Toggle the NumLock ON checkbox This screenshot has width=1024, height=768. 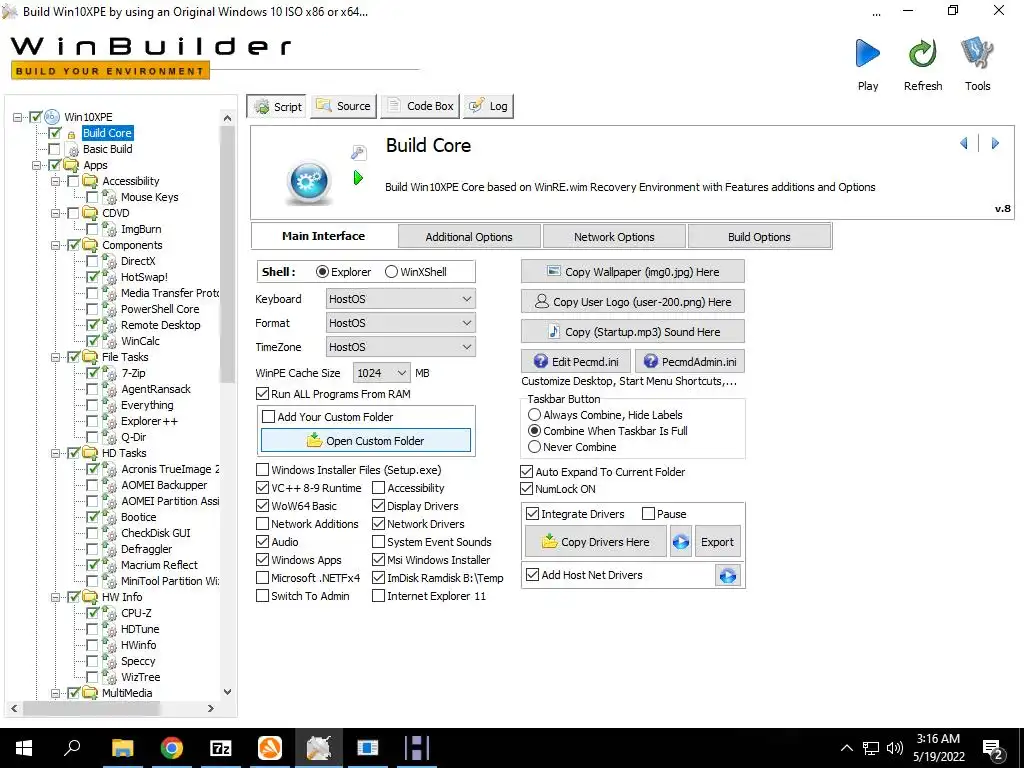[526, 488]
